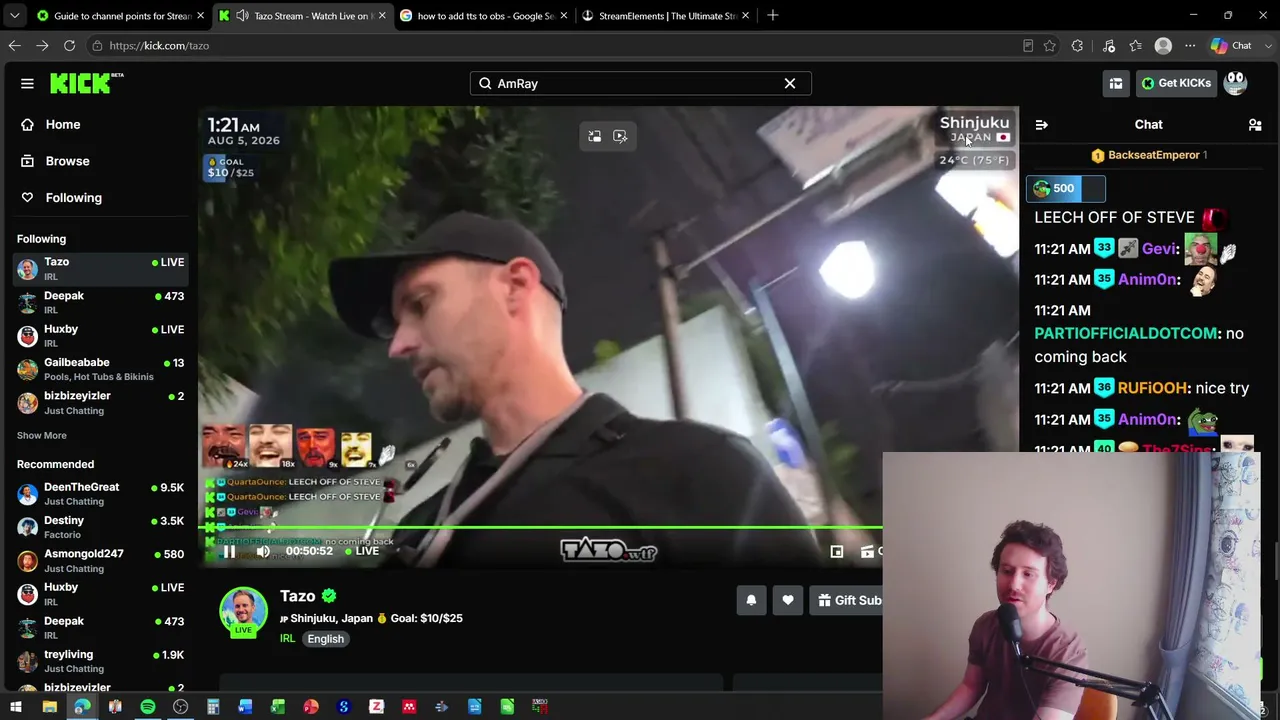Open Gailbeababe's channel in the Following list
The image size is (1280, 720).
tap(100, 369)
